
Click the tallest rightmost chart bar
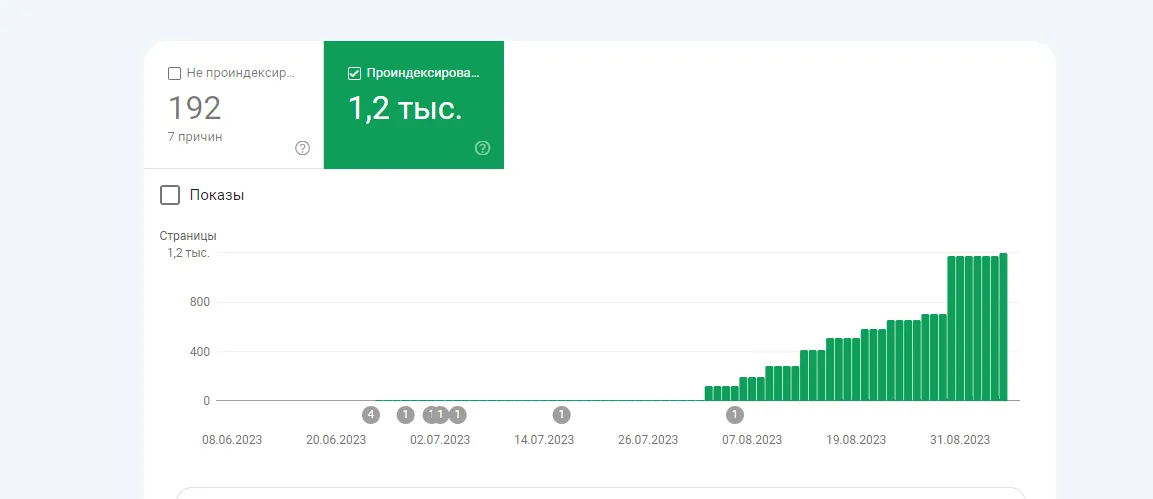point(1003,327)
